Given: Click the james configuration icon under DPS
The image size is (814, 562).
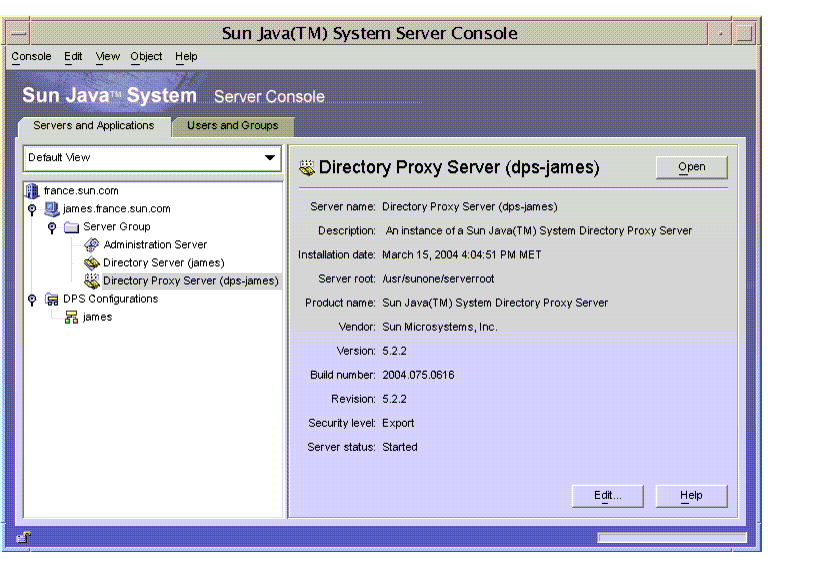Looking at the screenshot, I should pos(72,317).
